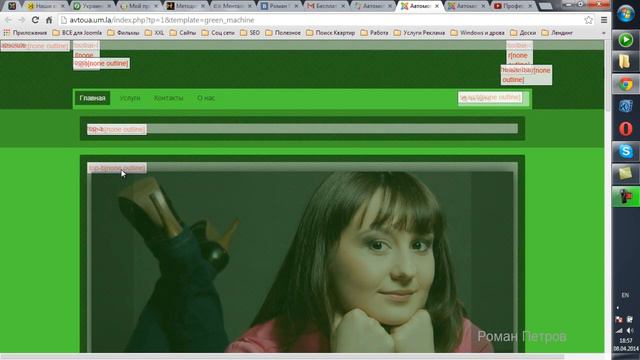Reload the page with the refresh icon
The height and width of the screenshot is (360, 640).
click(x=36, y=20)
